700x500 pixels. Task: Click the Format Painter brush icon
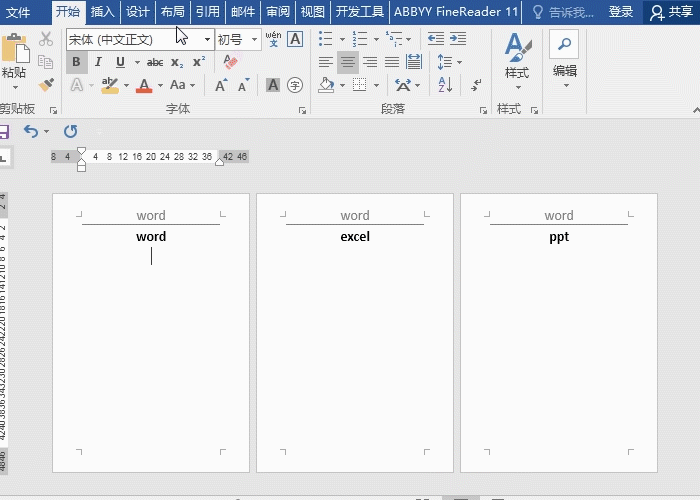[46, 85]
